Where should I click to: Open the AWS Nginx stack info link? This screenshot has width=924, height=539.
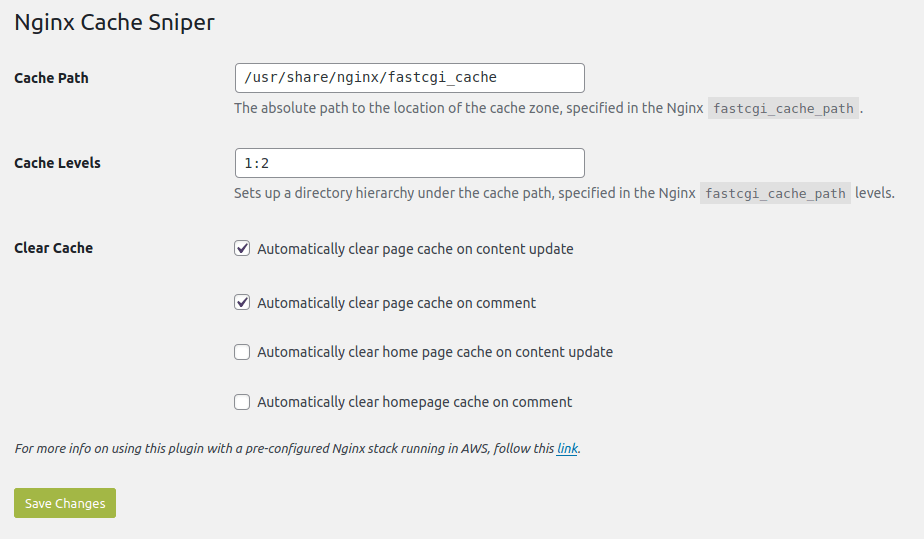pyautogui.click(x=567, y=449)
